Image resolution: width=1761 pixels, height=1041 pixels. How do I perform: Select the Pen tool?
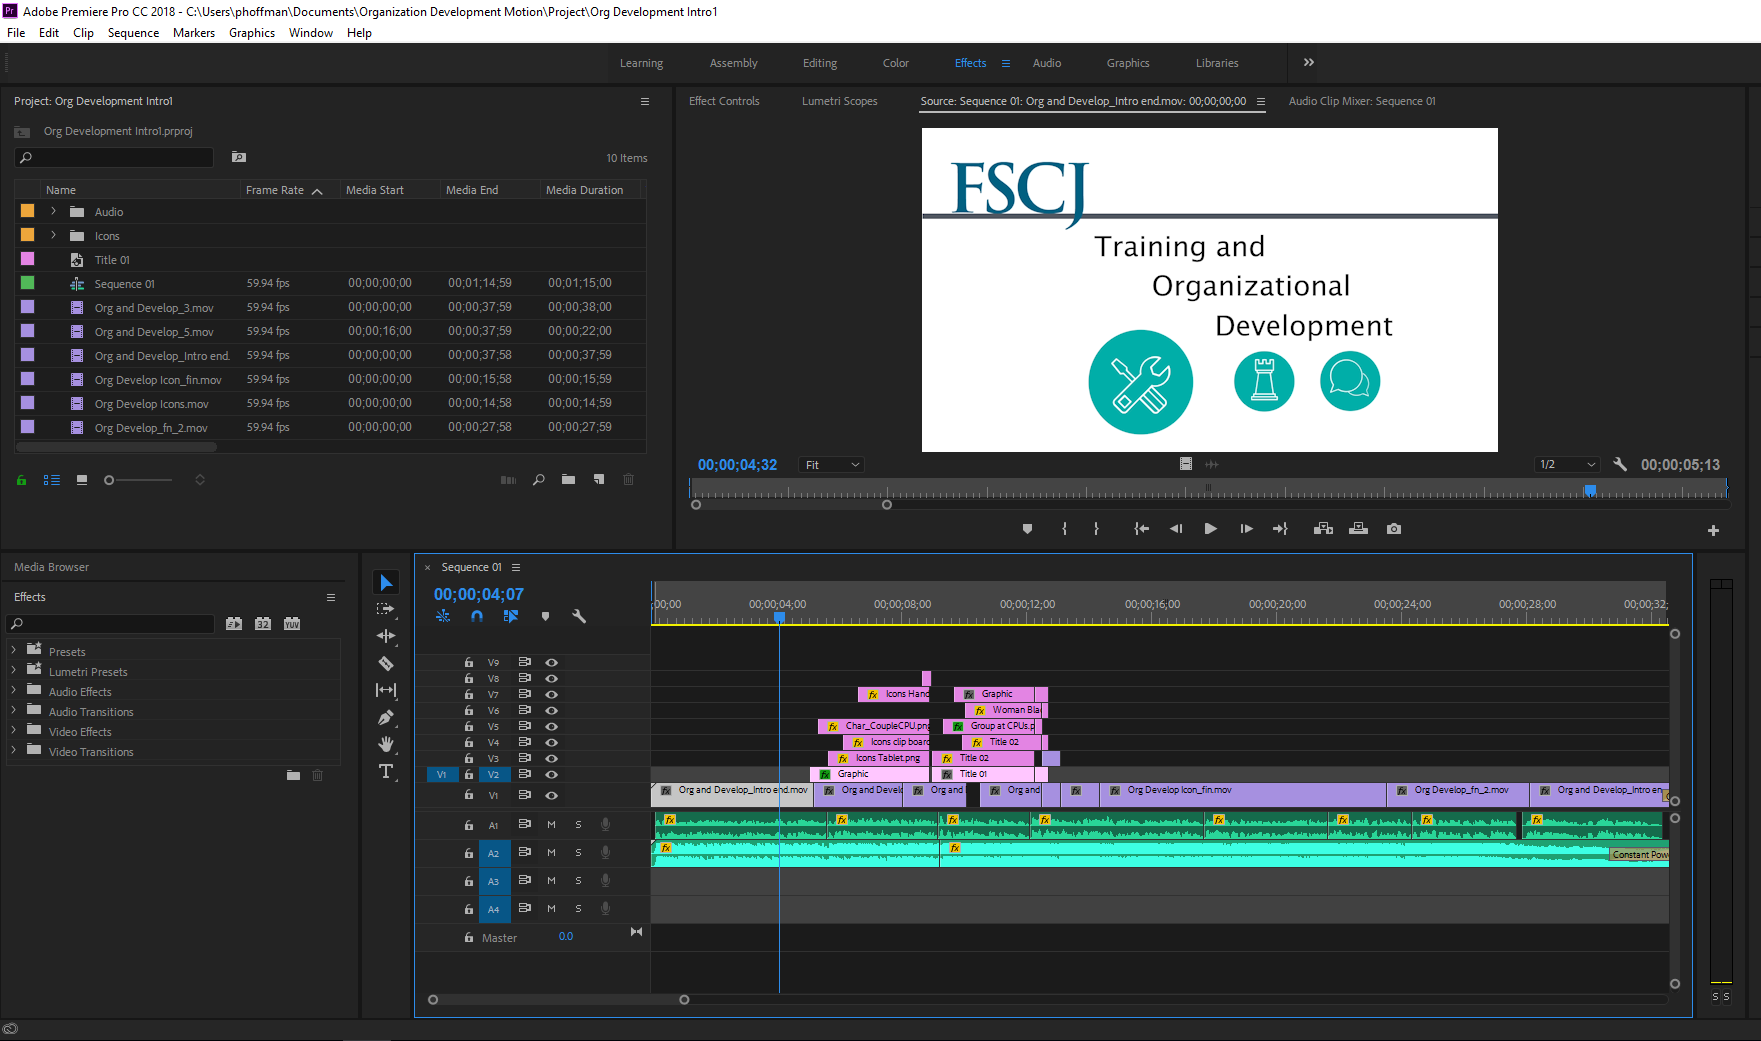coord(386,717)
